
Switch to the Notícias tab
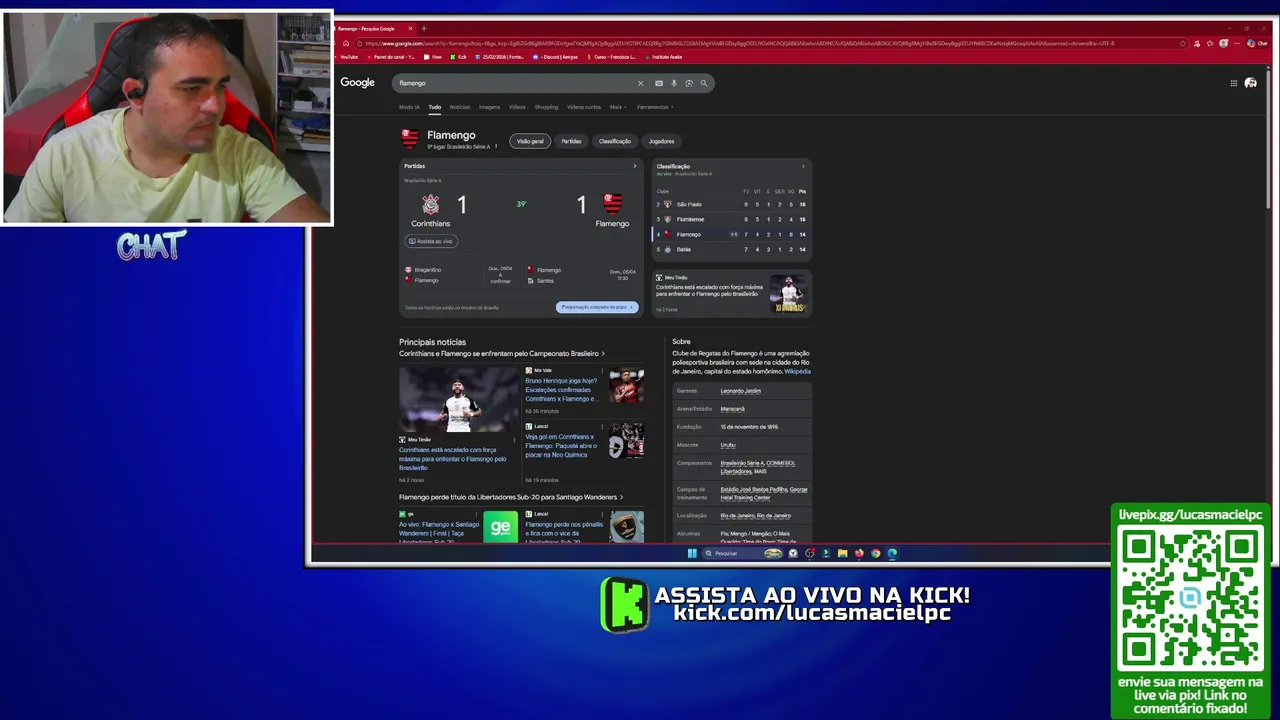[x=460, y=107]
